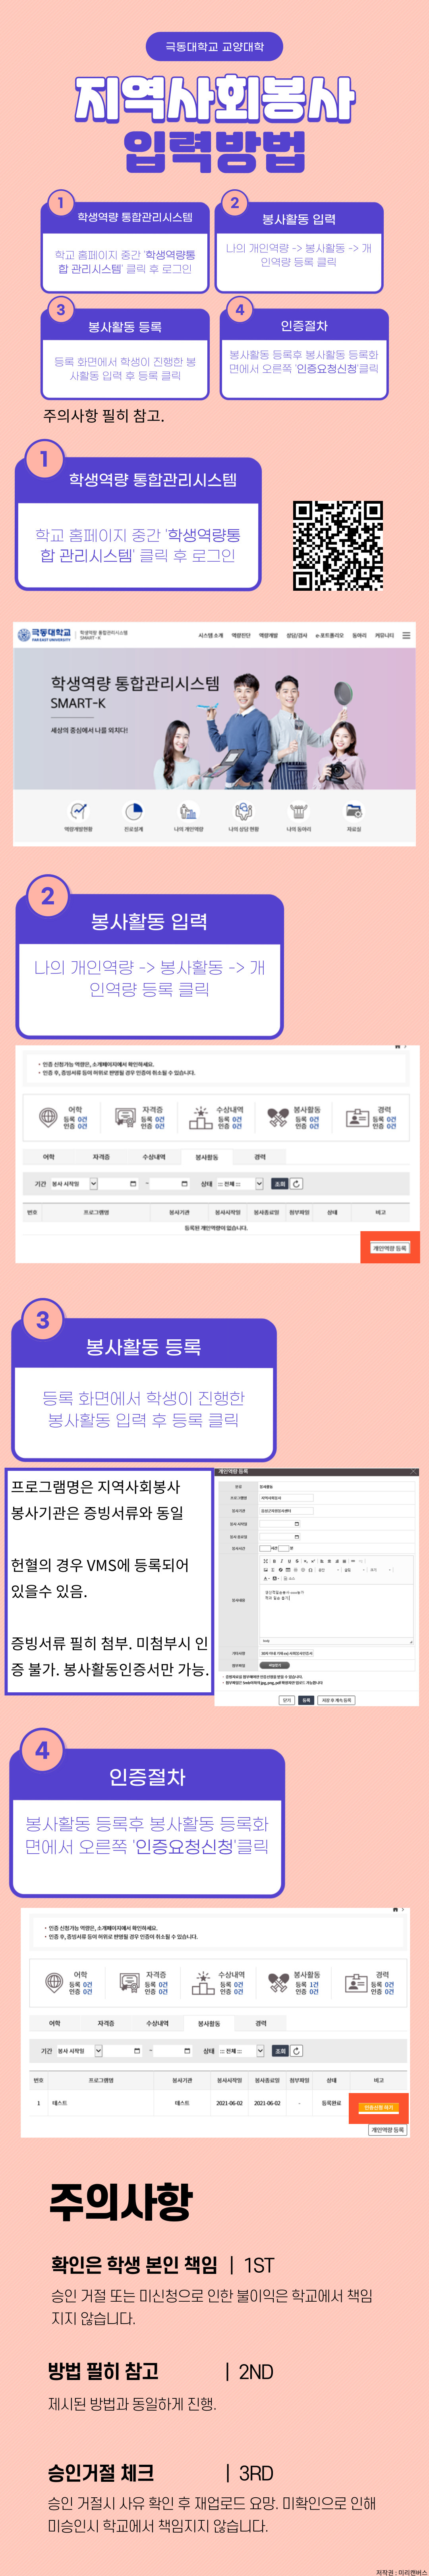Select the 경력 tab in the bottom list view
This screenshot has width=429, height=2576.
point(261,2023)
